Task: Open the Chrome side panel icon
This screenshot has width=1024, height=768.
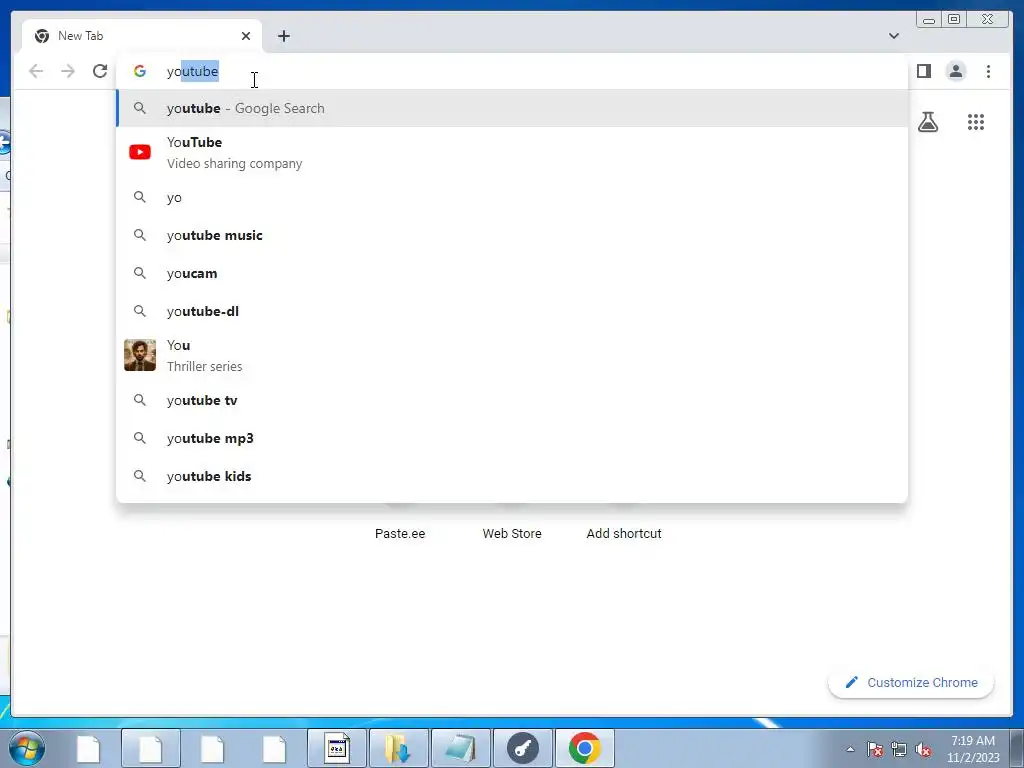Action: coord(923,71)
